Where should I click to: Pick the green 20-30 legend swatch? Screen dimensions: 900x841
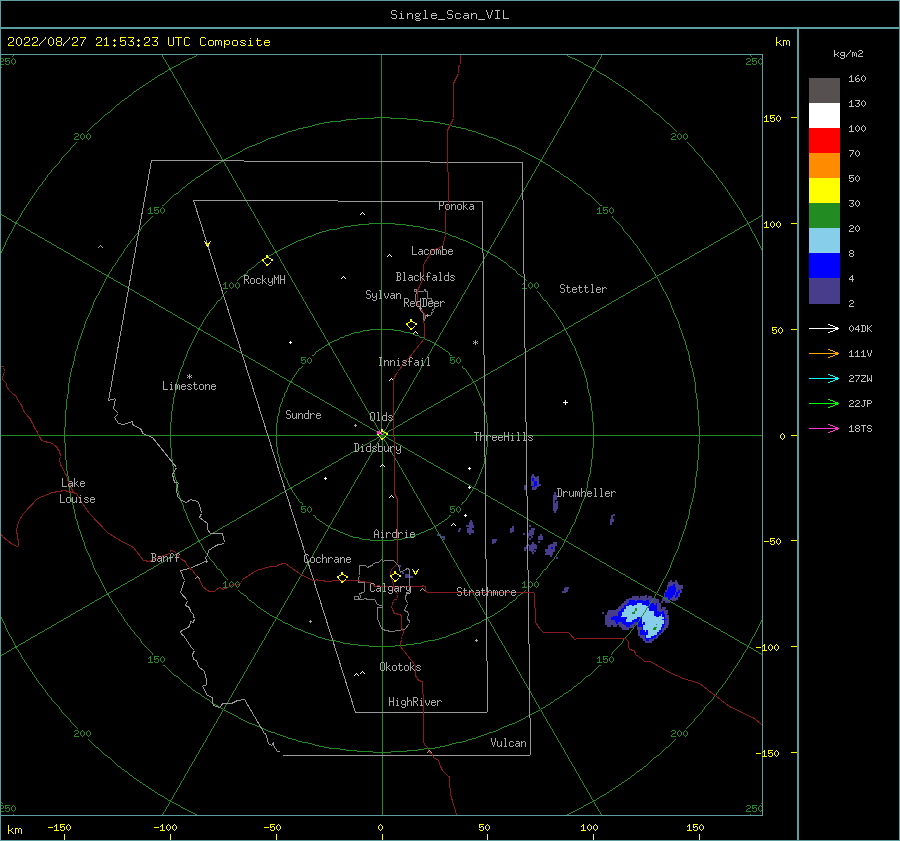pyautogui.click(x=824, y=216)
